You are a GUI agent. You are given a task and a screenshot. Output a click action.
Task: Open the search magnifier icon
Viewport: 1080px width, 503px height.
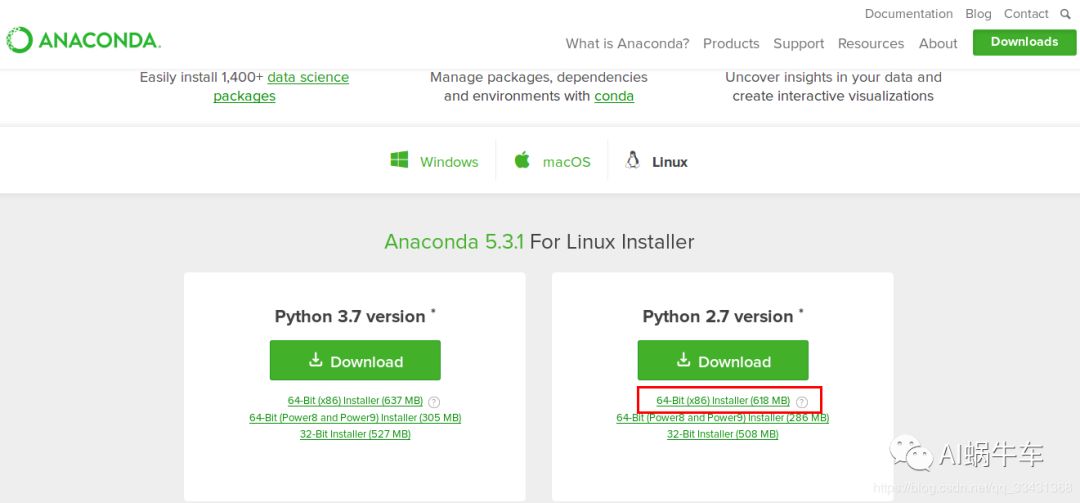click(1065, 14)
